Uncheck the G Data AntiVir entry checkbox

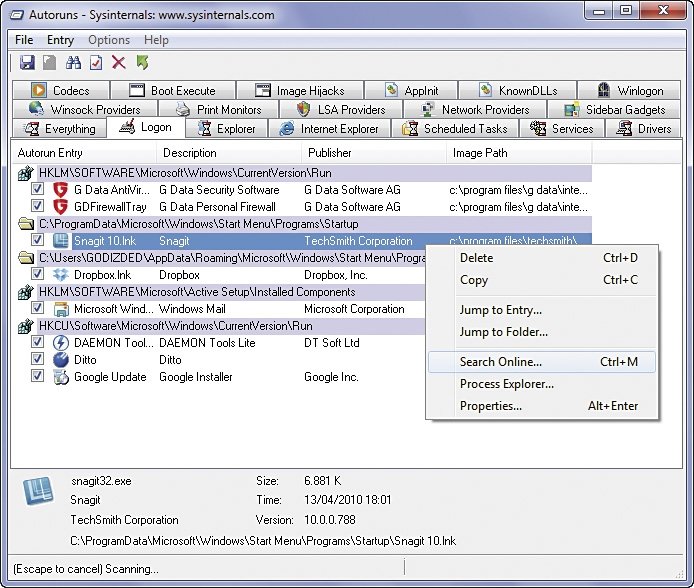tap(37, 189)
